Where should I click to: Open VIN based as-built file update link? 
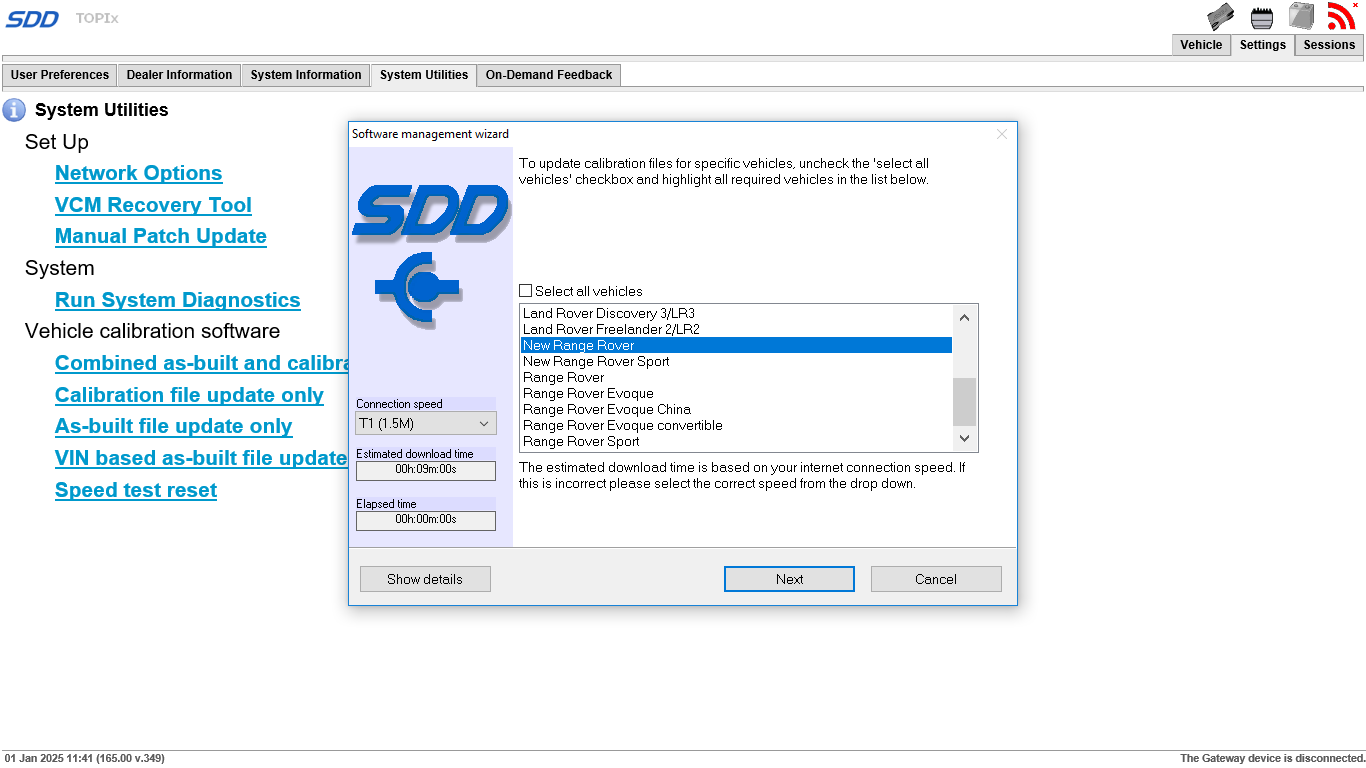point(201,458)
